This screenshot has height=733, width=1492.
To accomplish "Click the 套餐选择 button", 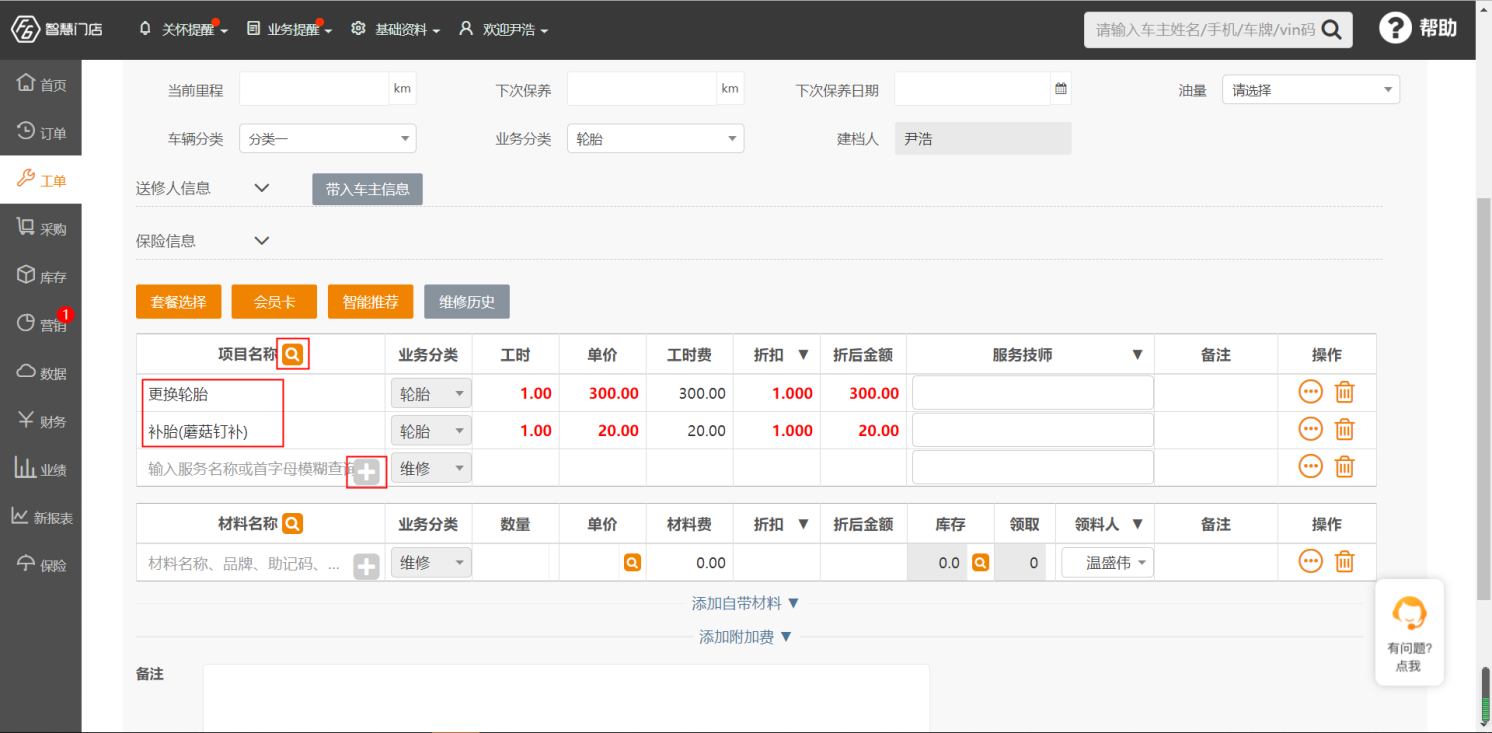I will [x=178, y=302].
